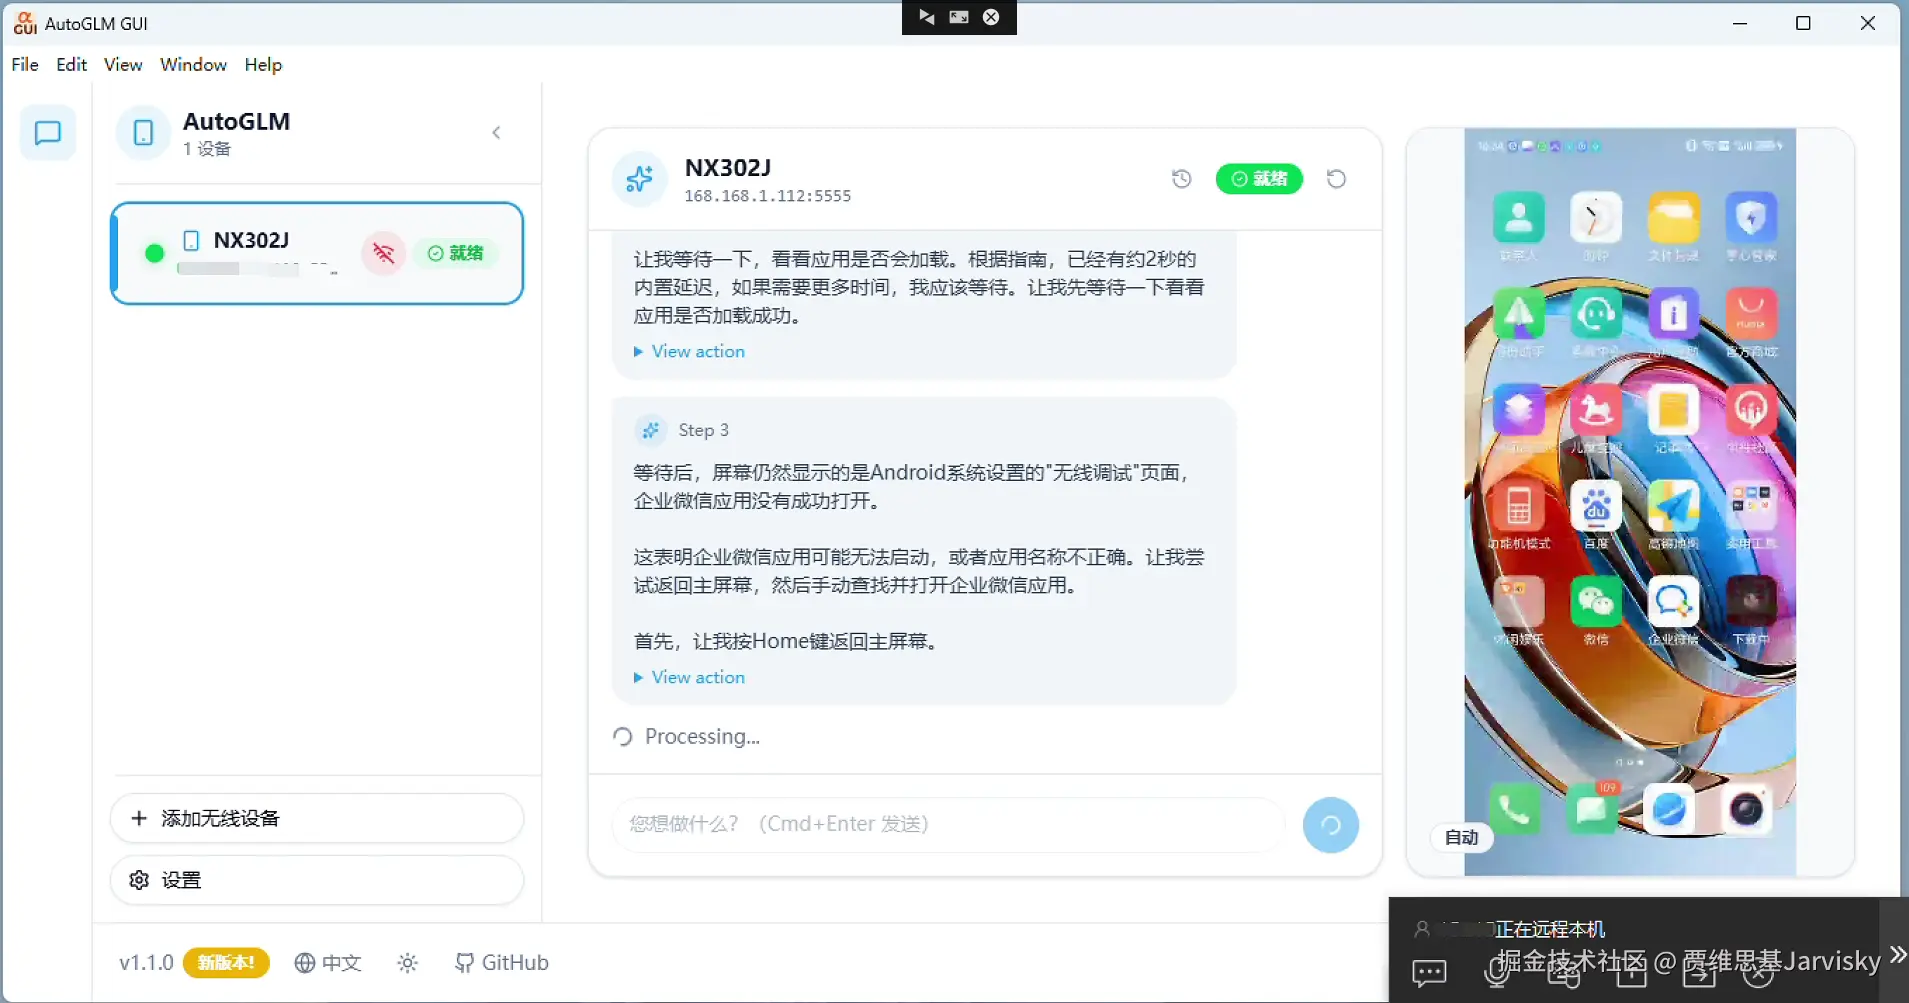The height and width of the screenshot is (1003, 1909).
Task: Toggle light/dark theme sun icon
Action: [x=407, y=963]
